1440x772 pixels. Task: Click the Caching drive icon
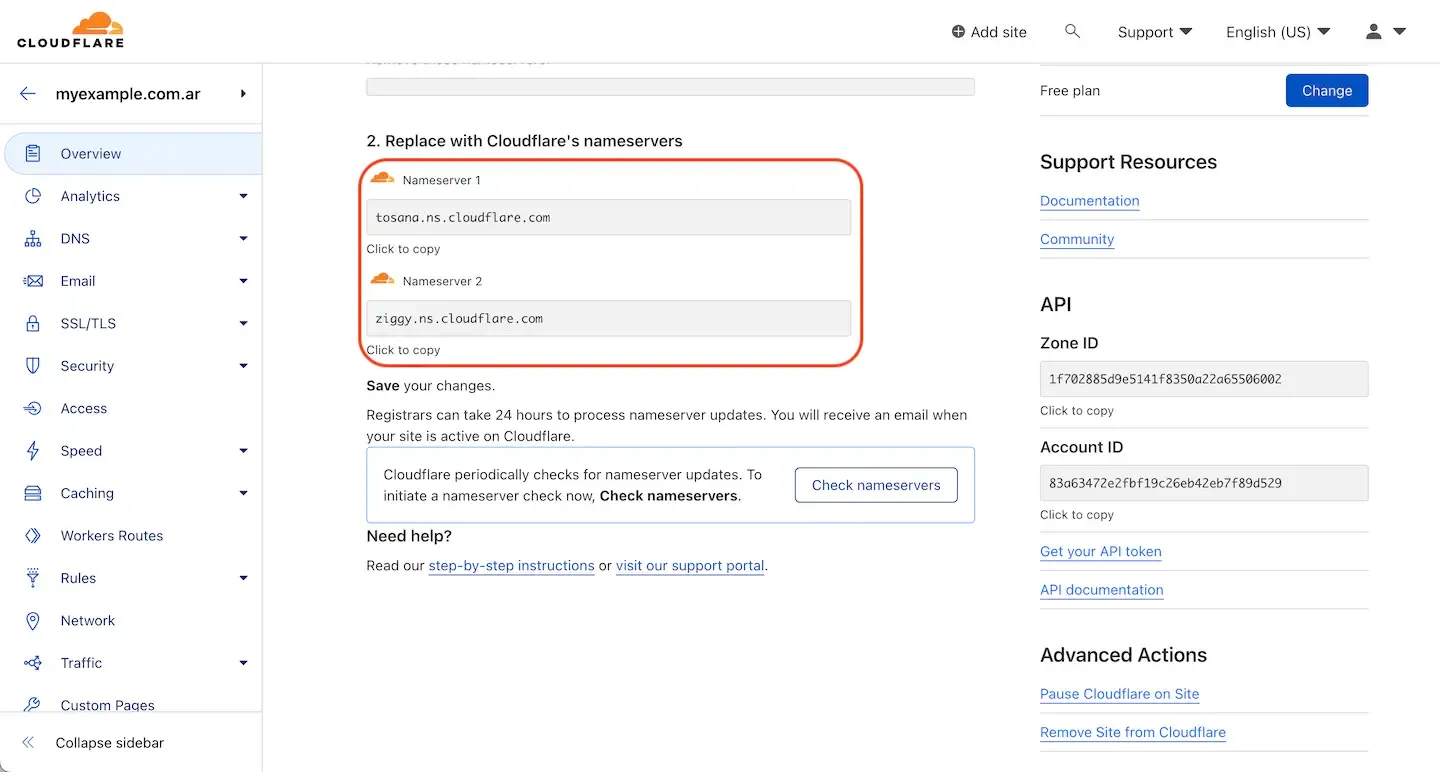pyautogui.click(x=33, y=493)
